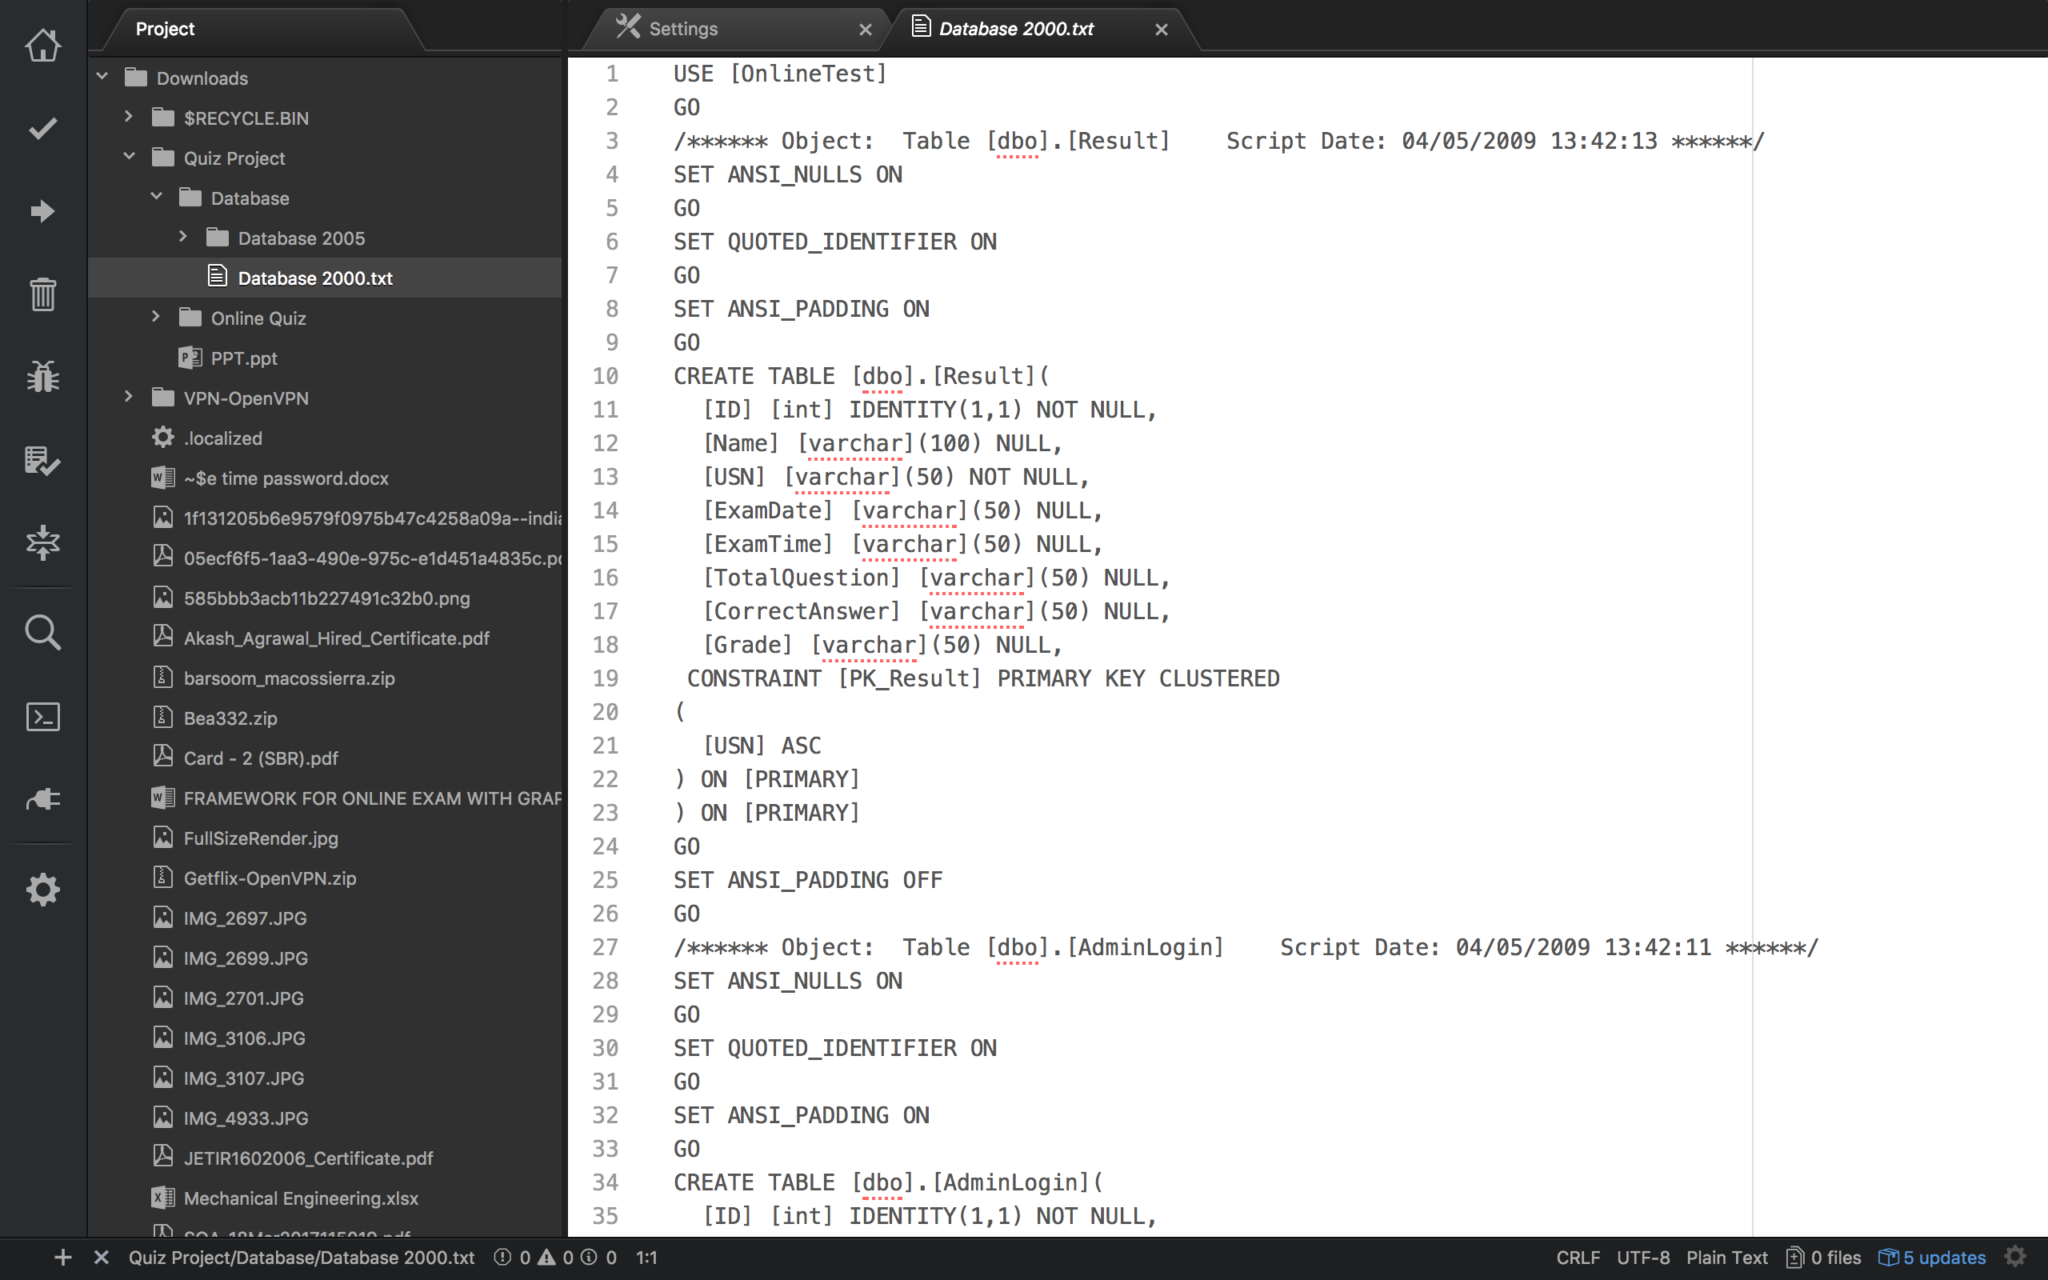Viewport: 2048px width, 1280px height.
Task: Click the 5 updates notification badge
Action: 1934,1256
